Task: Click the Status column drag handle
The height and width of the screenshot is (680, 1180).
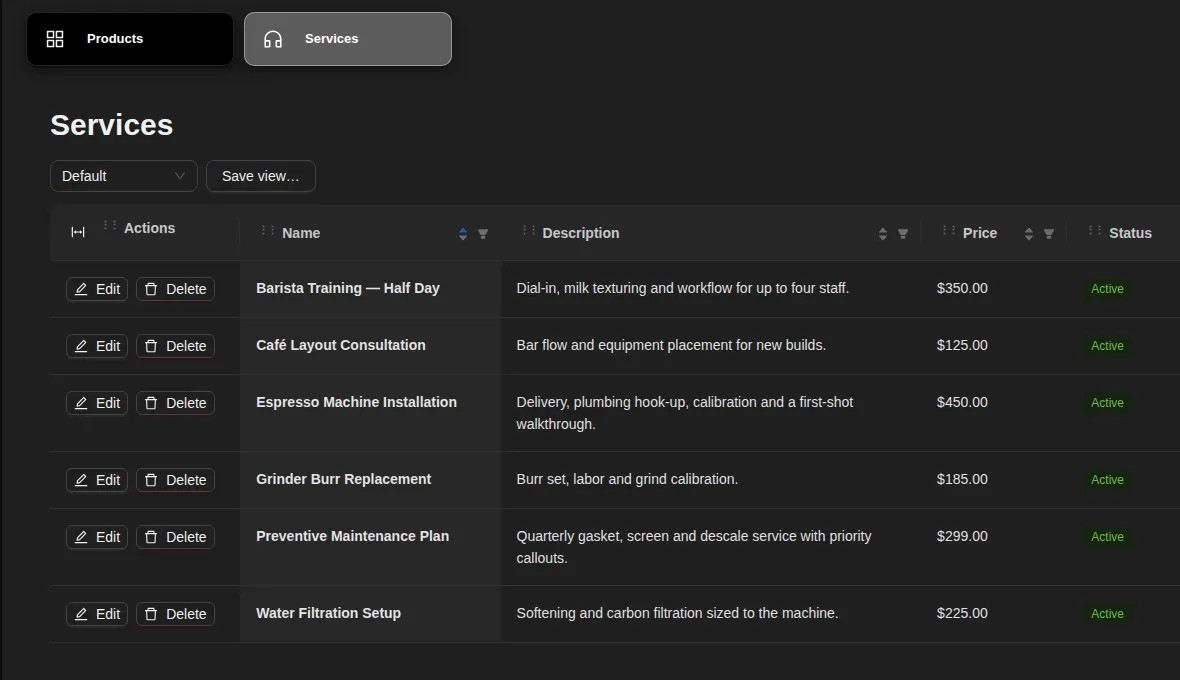Action: (x=1095, y=230)
